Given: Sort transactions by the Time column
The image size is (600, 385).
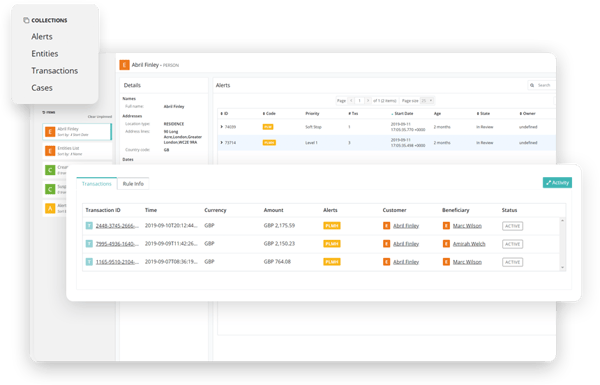Looking at the screenshot, I should (x=151, y=210).
